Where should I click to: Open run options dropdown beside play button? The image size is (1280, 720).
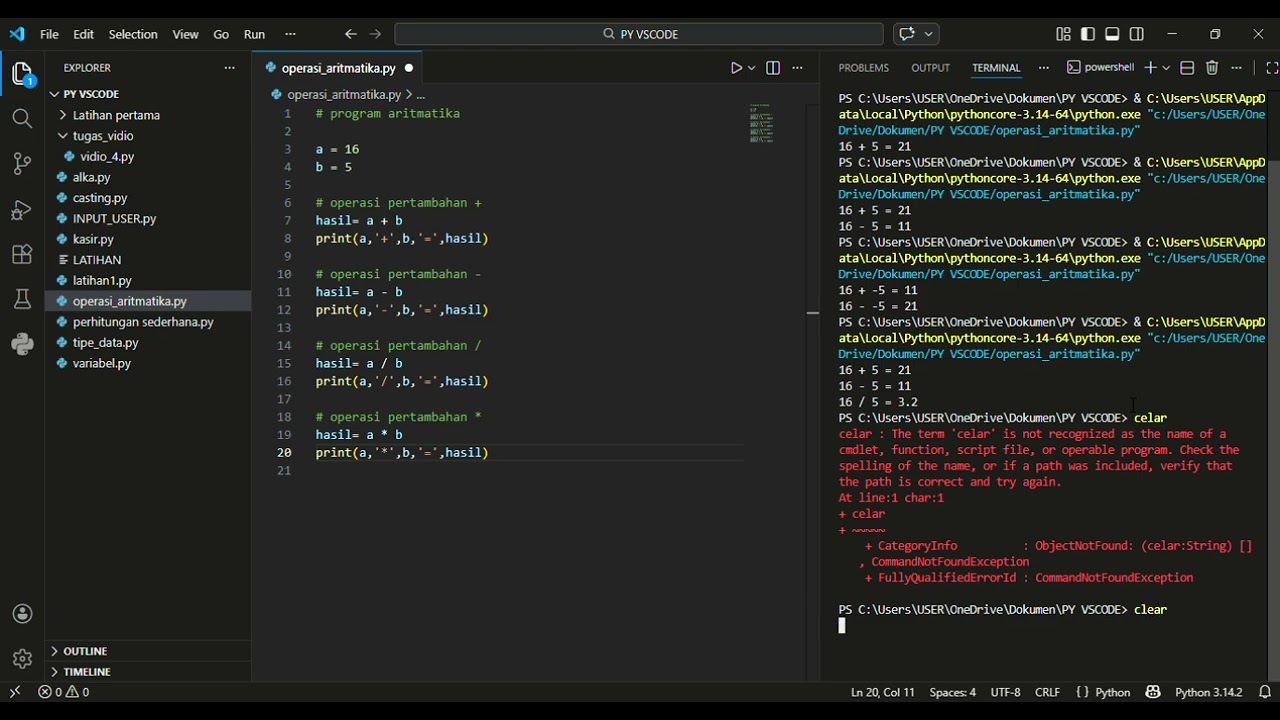751,68
